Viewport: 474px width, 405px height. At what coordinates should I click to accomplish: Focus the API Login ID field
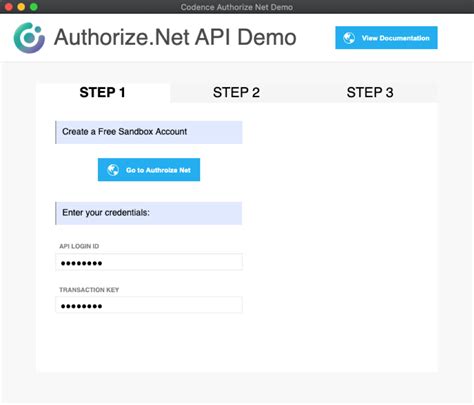(149, 262)
